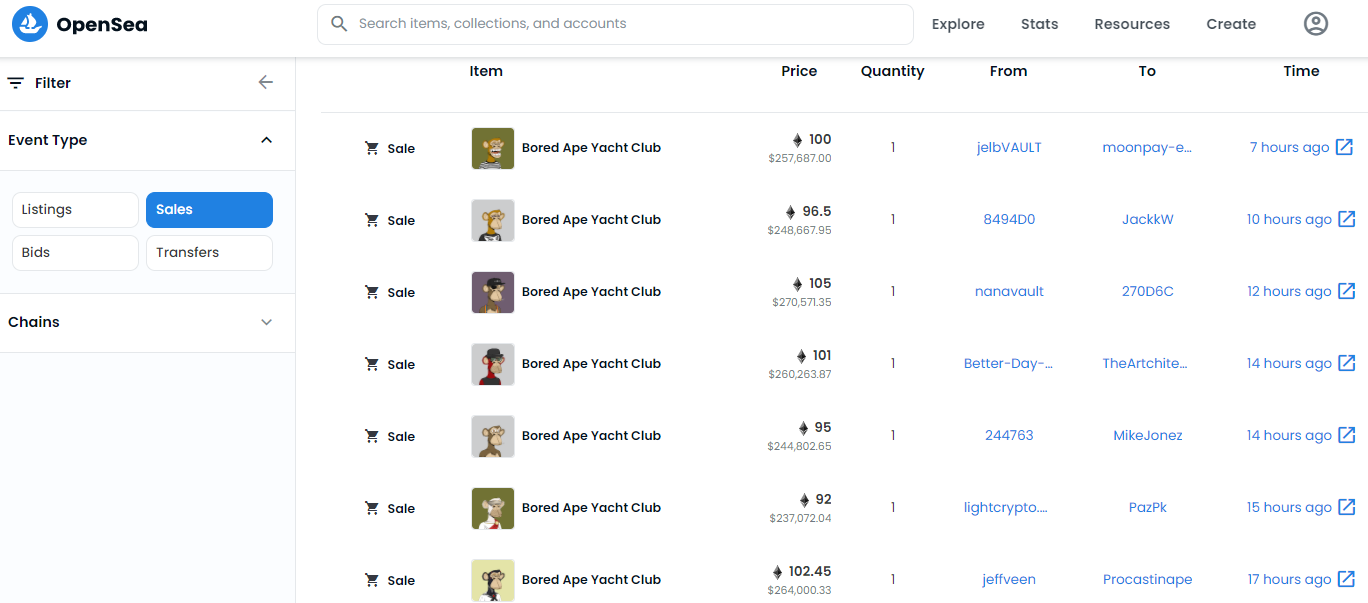Click the OpenSea ship logo icon
1368x603 pixels.
(30, 24)
